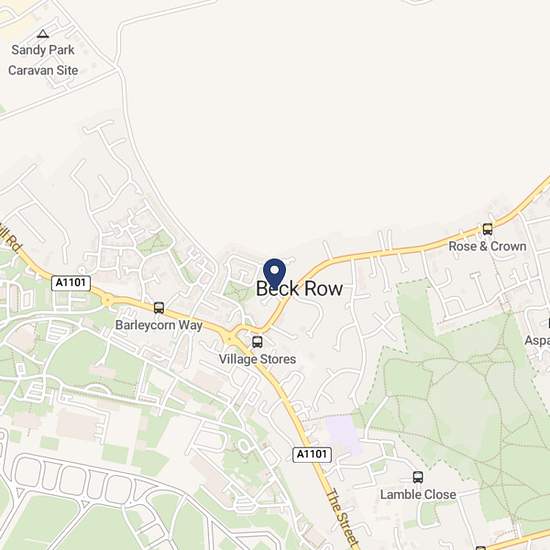The width and height of the screenshot is (550, 550).
Task: Open the Lamble Close text label
Action: (418, 495)
